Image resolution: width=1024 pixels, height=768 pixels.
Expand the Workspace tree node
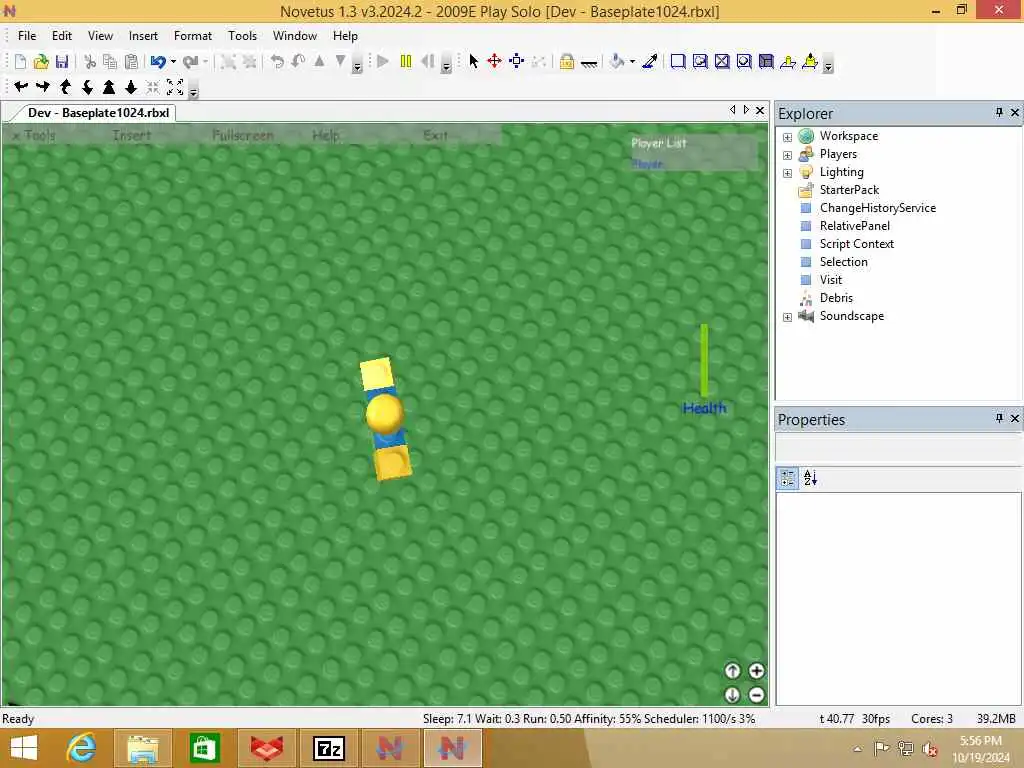[x=788, y=137]
